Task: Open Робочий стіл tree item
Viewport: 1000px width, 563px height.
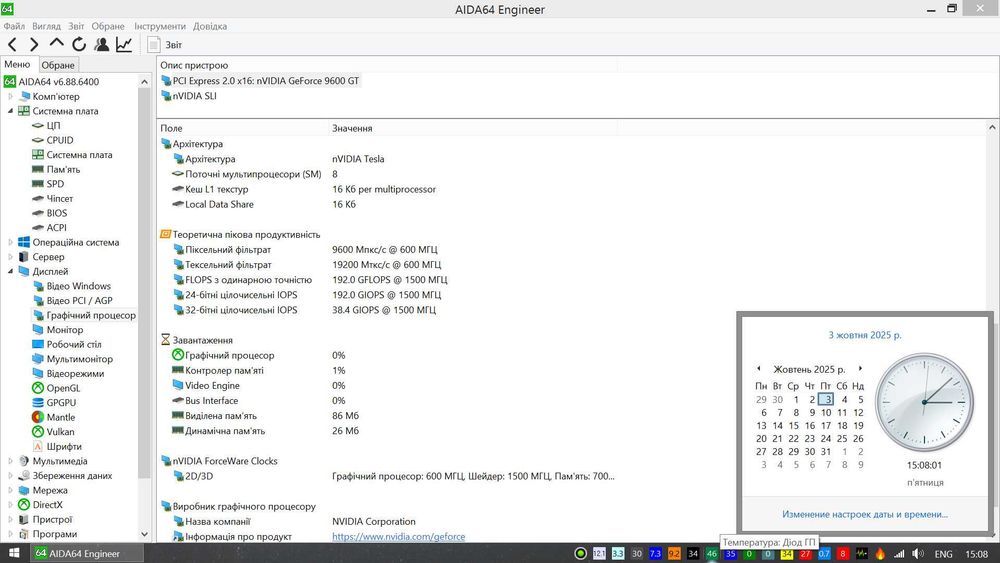Action: pyautogui.click(x=73, y=344)
